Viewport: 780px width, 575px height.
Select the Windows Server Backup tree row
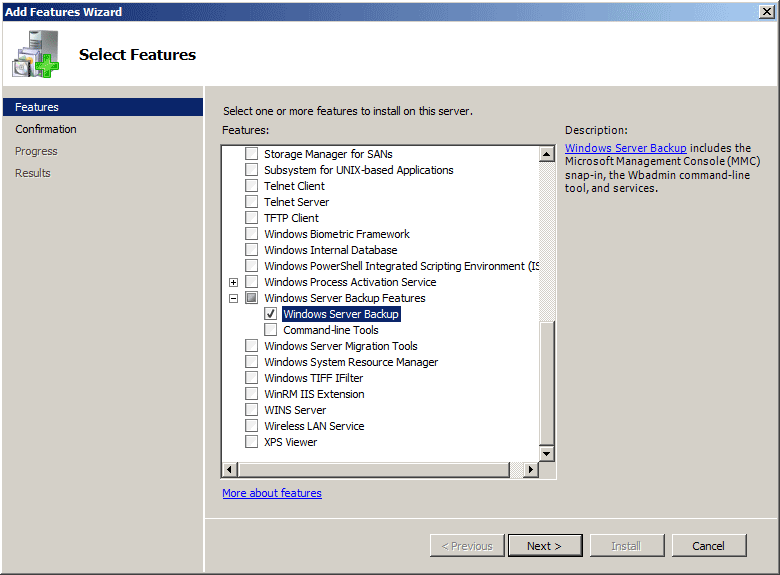(341, 314)
